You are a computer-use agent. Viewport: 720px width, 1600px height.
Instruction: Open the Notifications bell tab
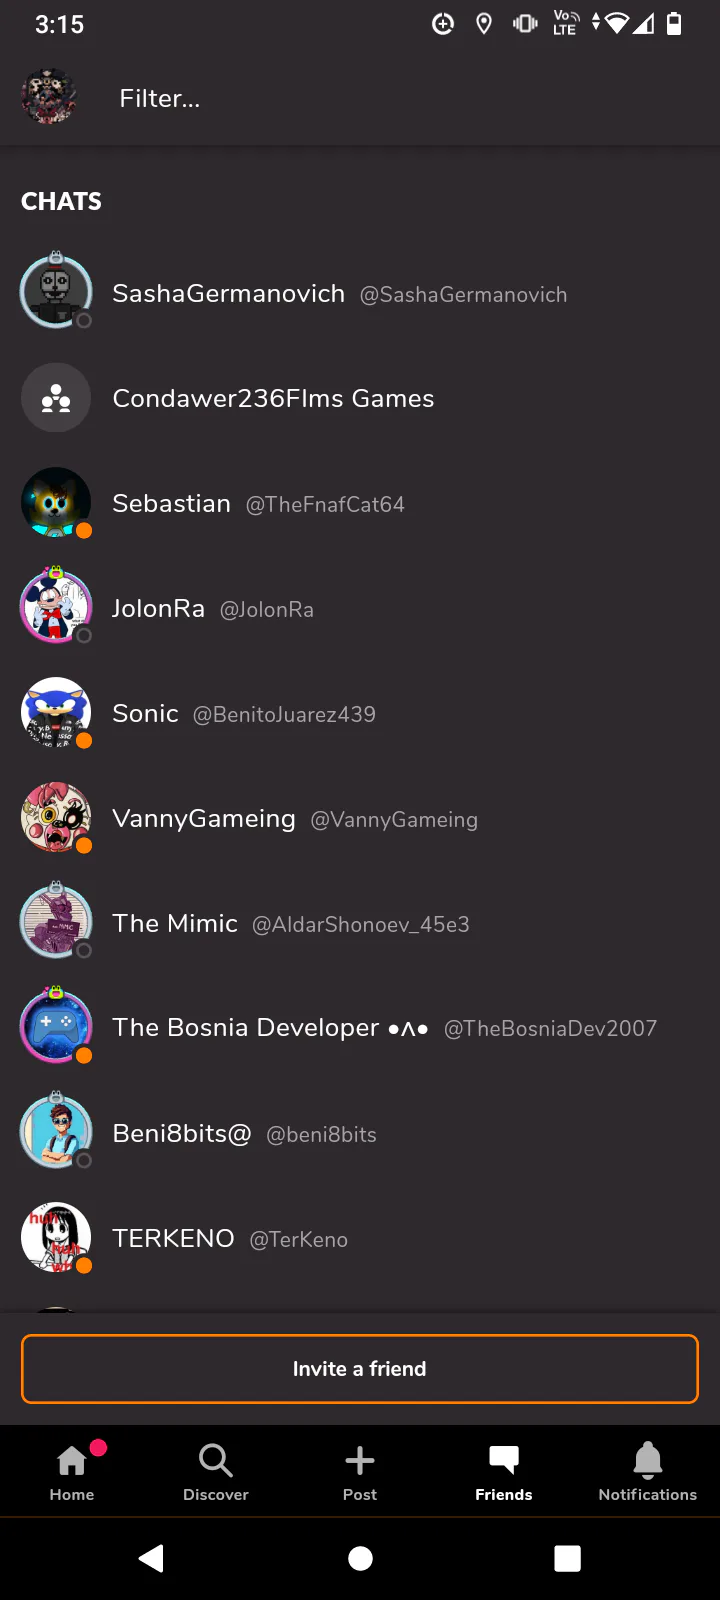[648, 1470]
